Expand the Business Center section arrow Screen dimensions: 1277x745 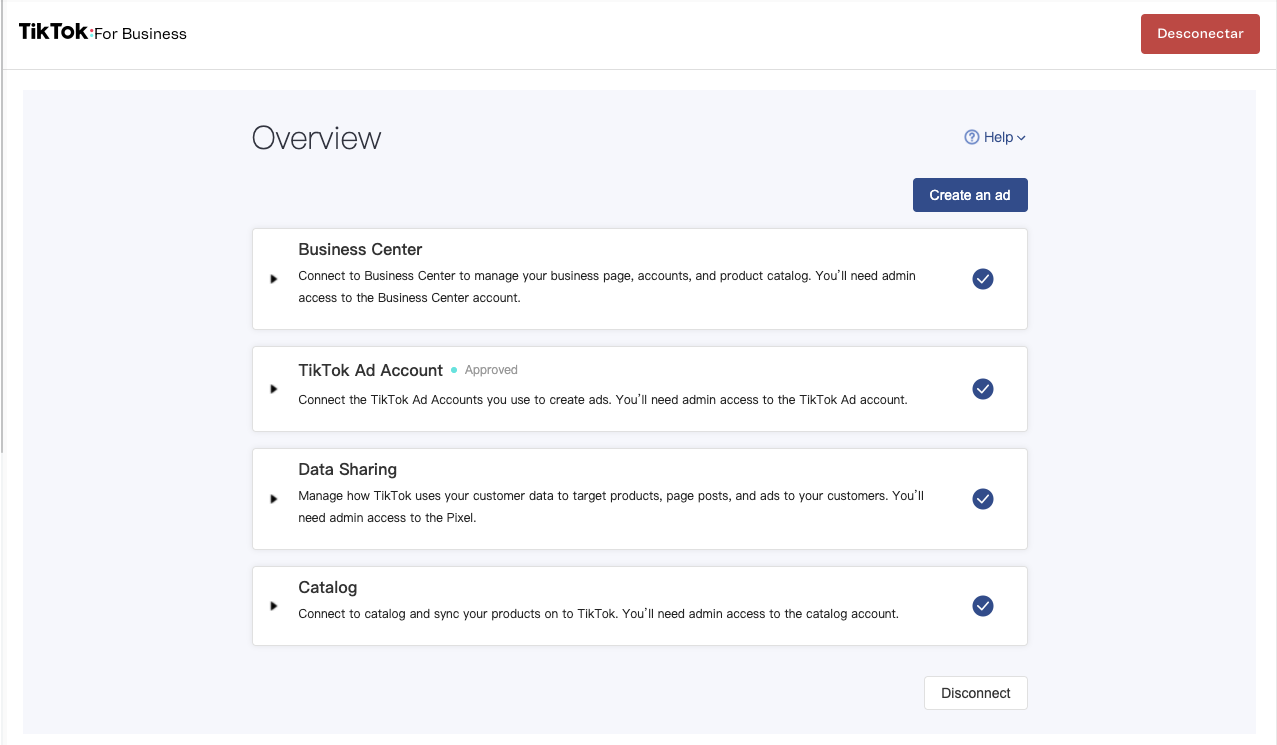click(274, 279)
